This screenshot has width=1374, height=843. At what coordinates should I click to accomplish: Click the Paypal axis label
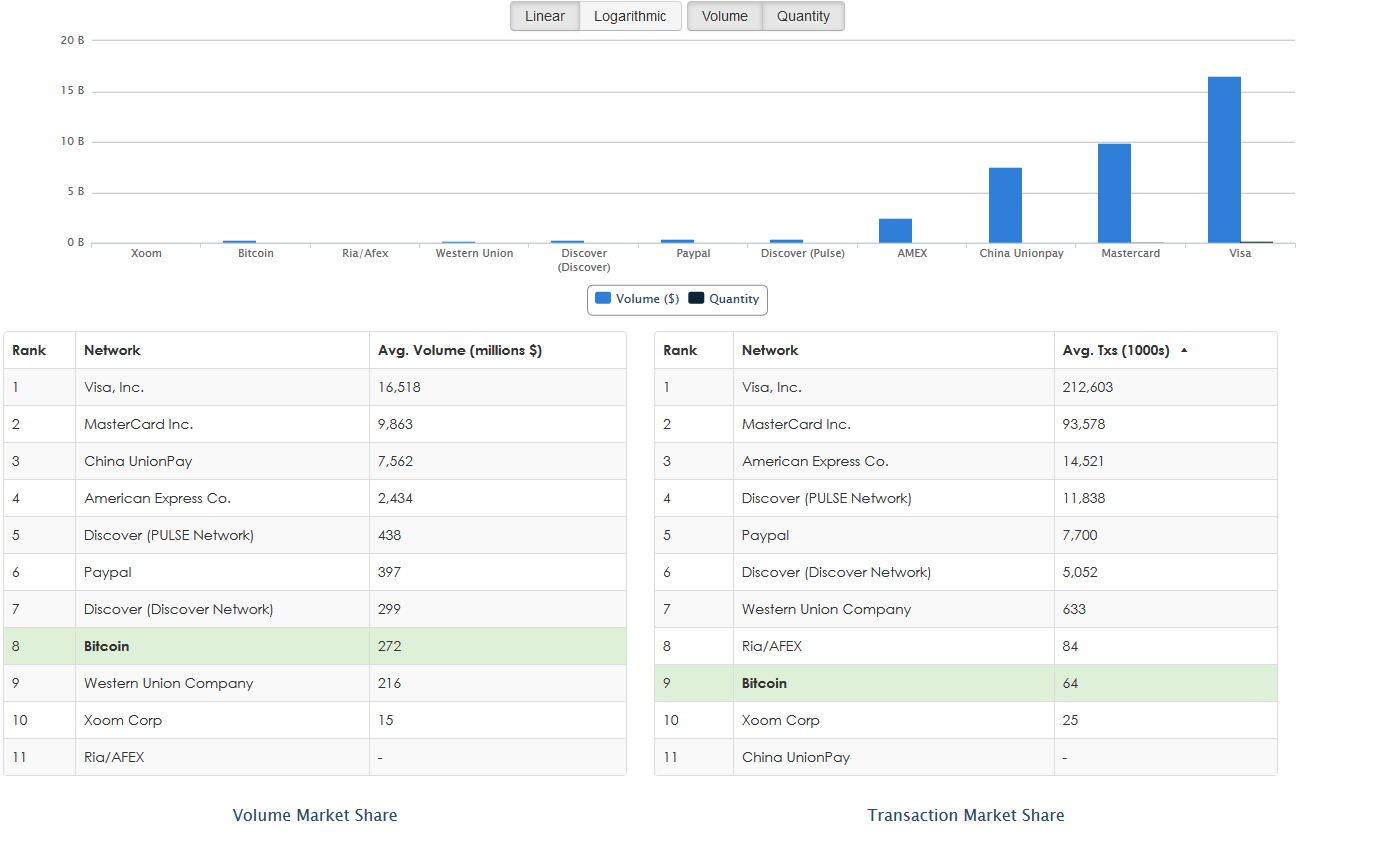693,253
